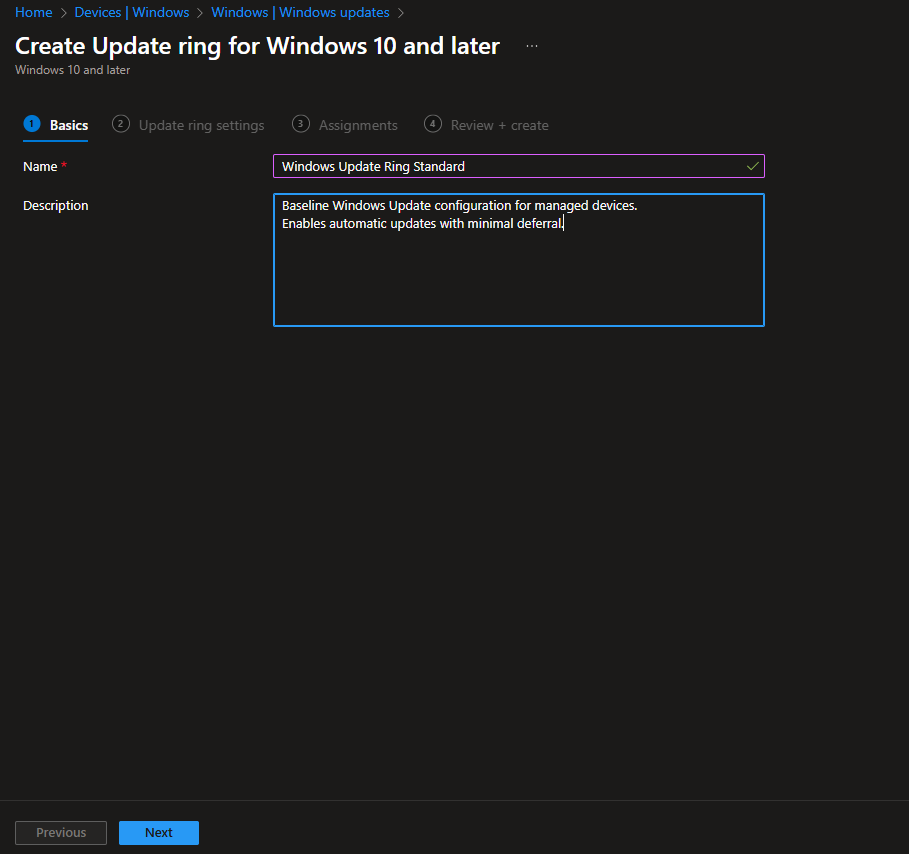This screenshot has width=909, height=854.
Task: Select the Review + create tab
Action: (499, 125)
